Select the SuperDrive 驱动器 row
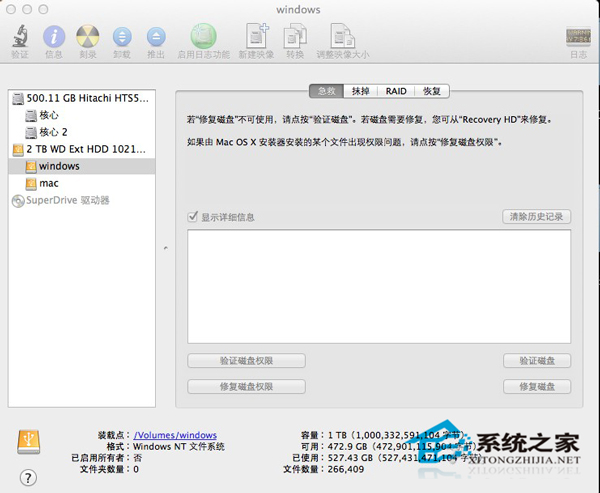This screenshot has width=600, height=493. tap(82, 201)
